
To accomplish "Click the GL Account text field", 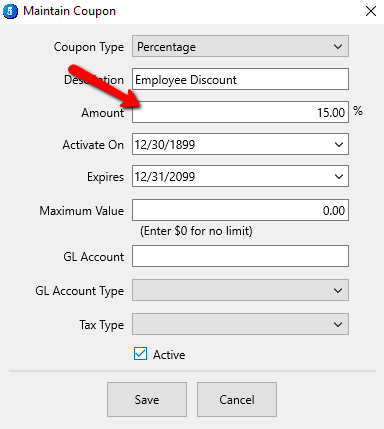I will pos(240,256).
